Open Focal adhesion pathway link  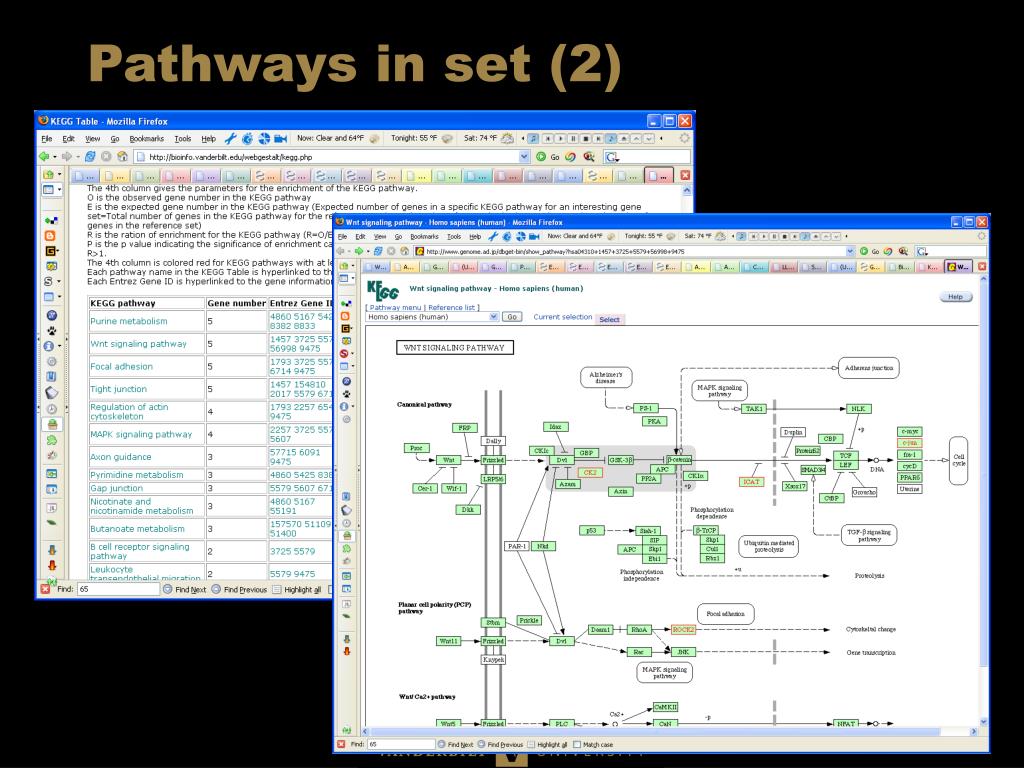[121, 366]
